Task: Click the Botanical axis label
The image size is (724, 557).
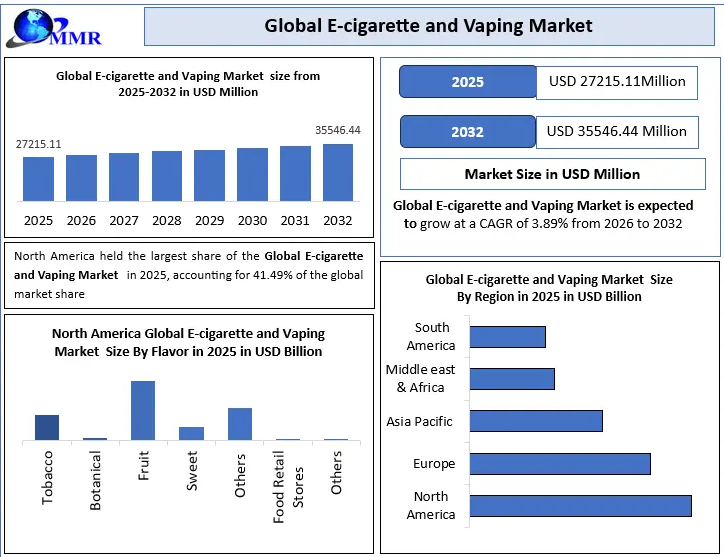Action: [95, 480]
